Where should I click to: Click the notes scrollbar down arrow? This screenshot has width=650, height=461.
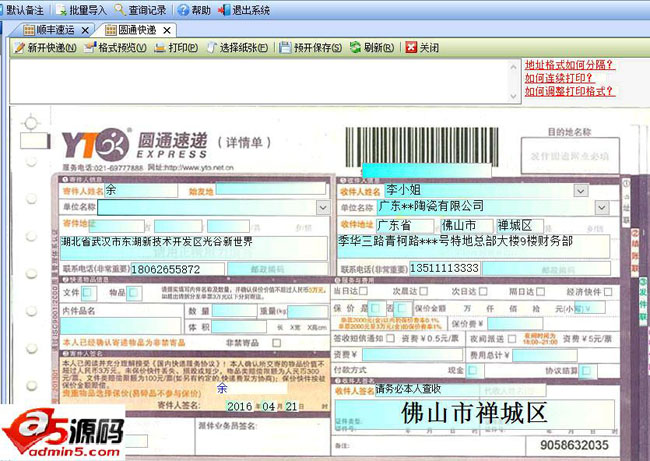point(513,96)
